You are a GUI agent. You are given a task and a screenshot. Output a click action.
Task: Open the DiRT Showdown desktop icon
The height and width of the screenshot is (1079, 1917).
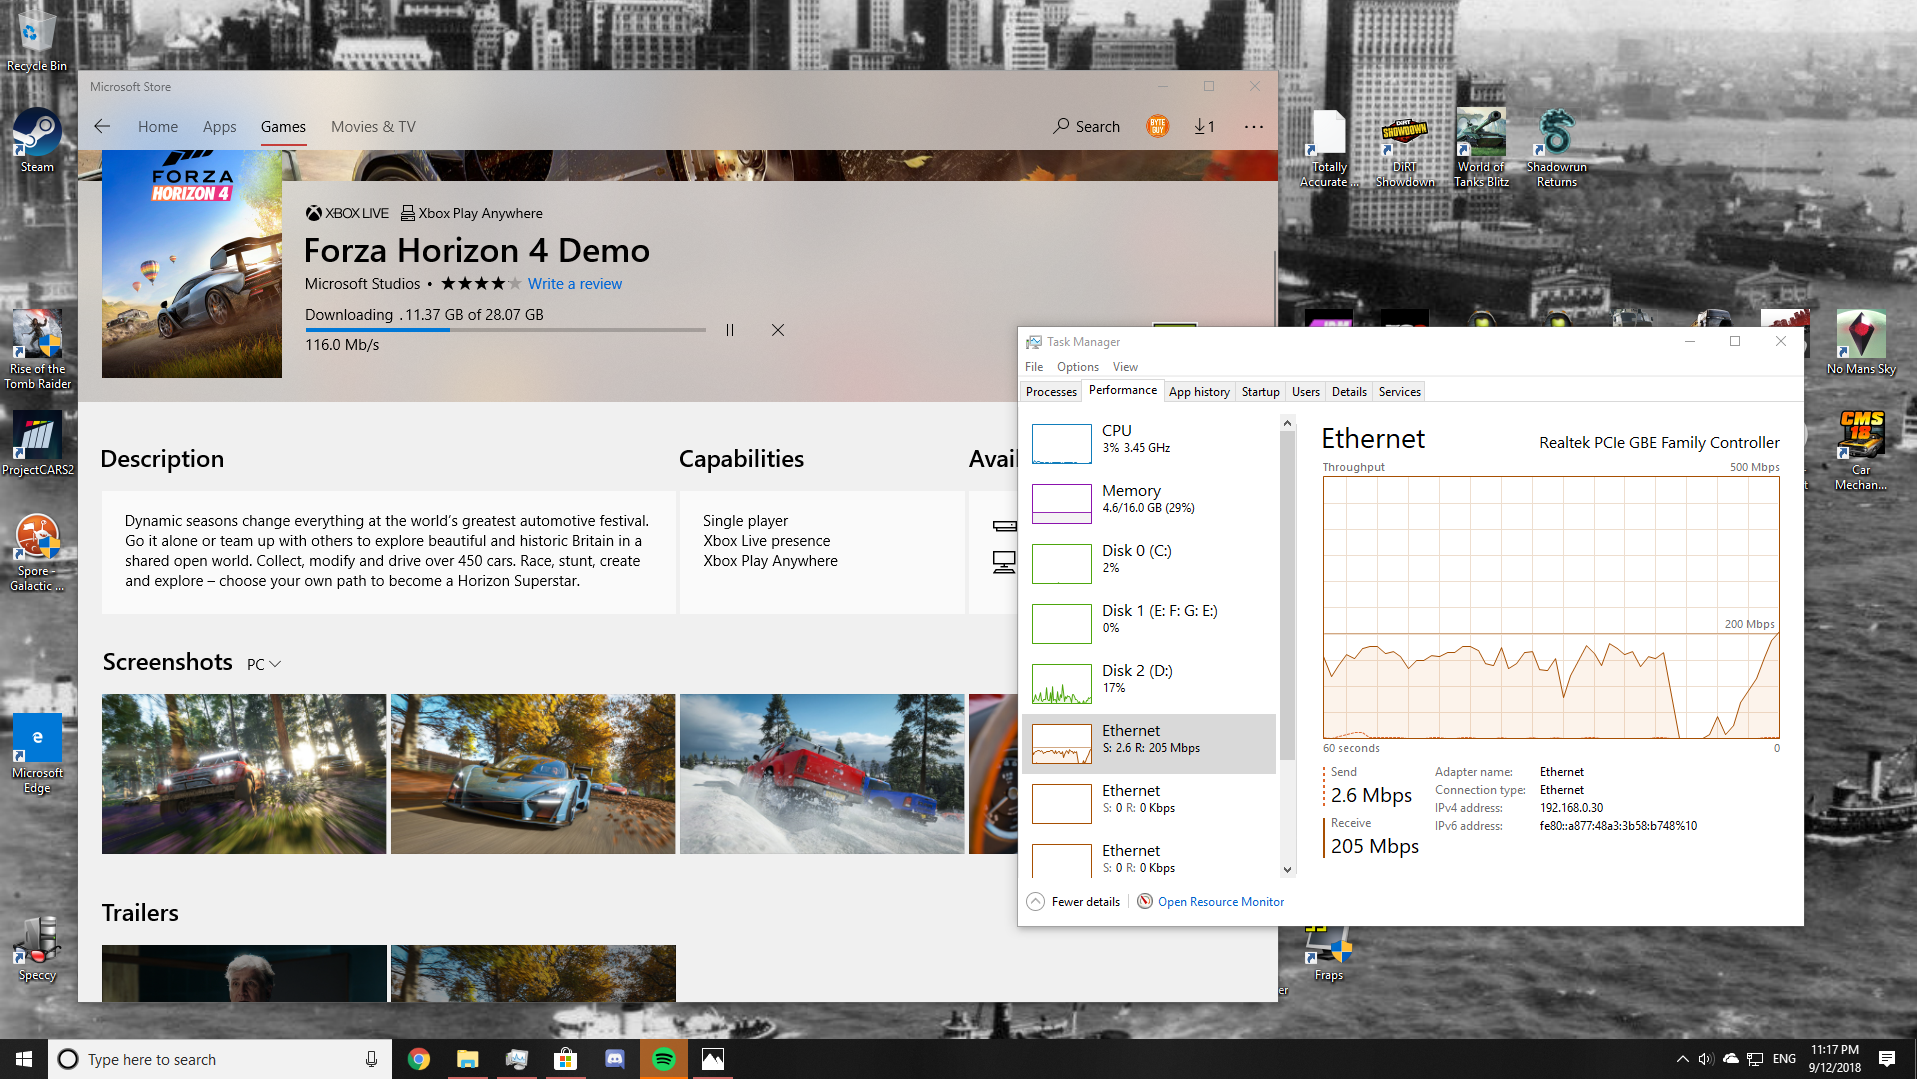(1405, 149)
